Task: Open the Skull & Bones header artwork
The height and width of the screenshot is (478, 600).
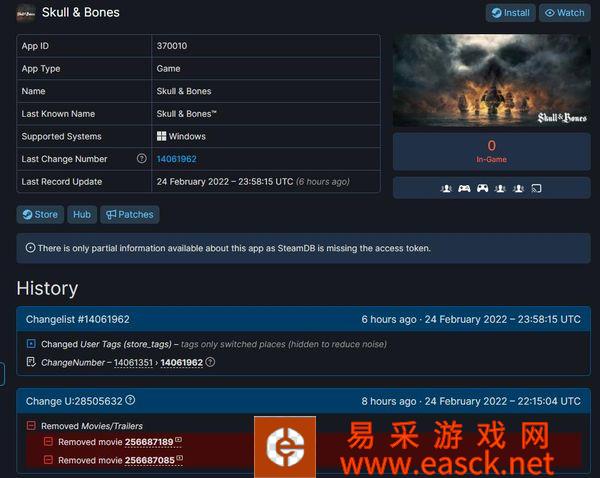Action: click(491, 81)
